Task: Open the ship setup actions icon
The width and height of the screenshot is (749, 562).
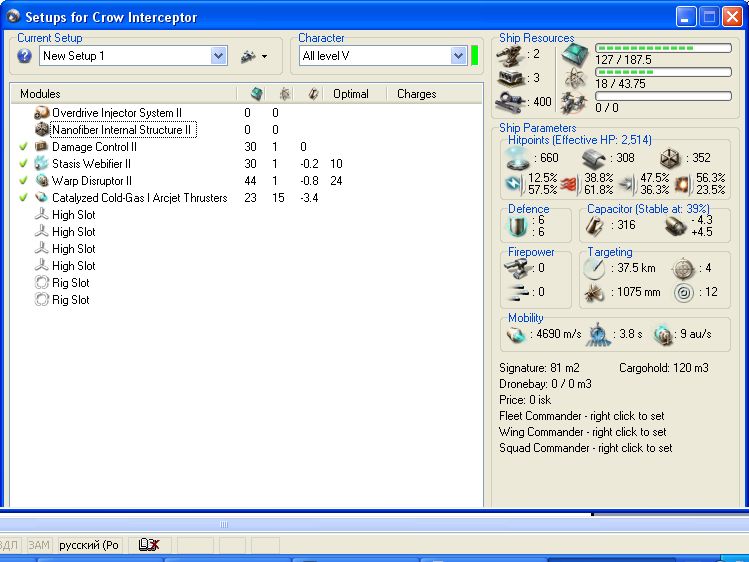Action: (x=248, y=56)
